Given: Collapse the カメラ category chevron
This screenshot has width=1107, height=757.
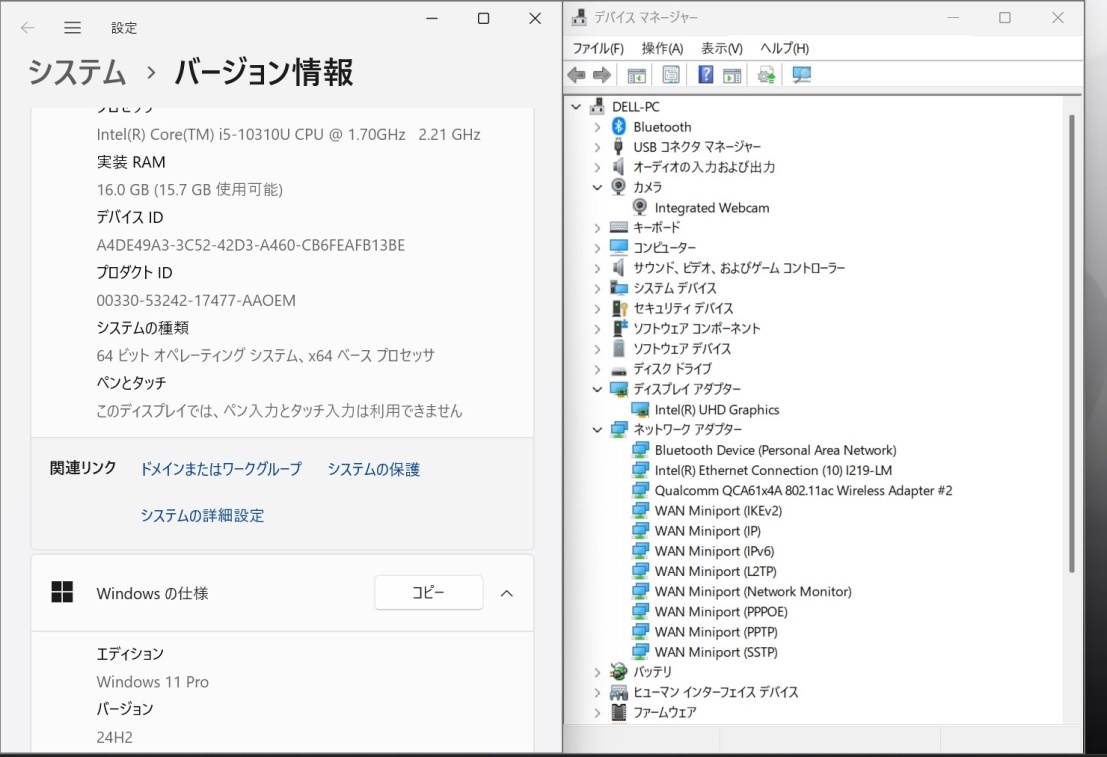Looking at the screenshot, I should point(597,187).
